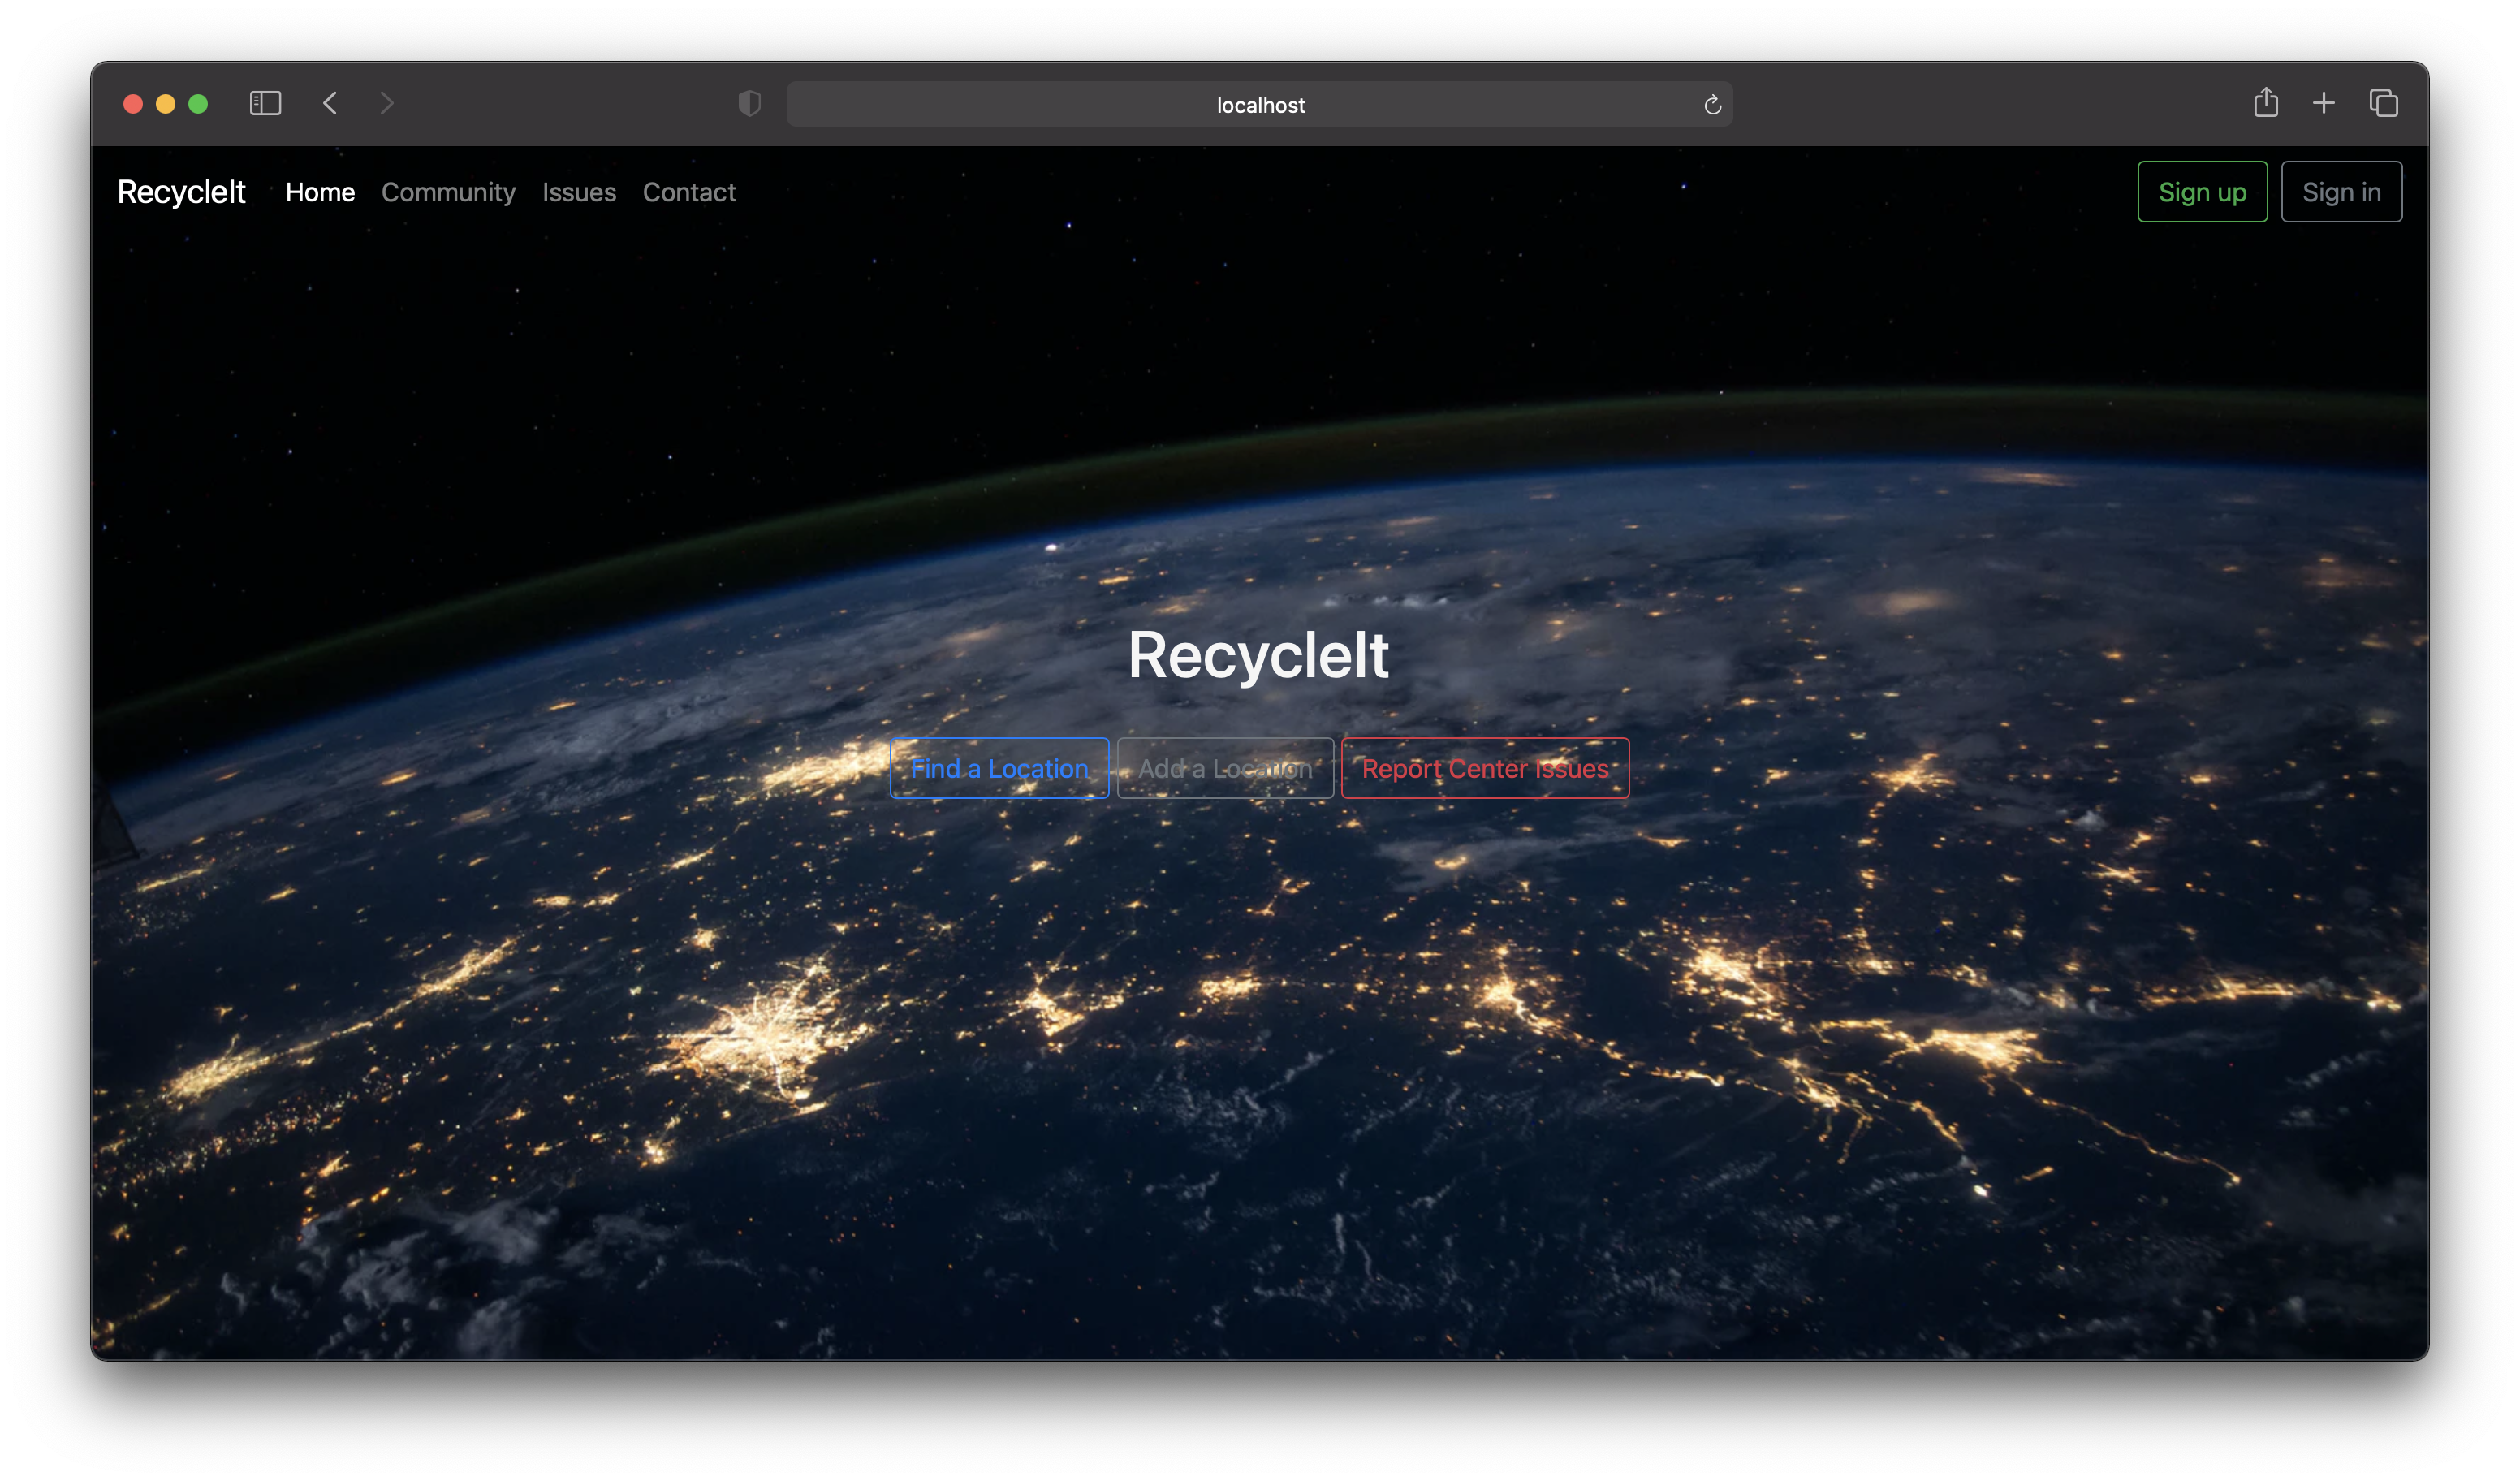Viewport: 2520px width, 1481px height.
Task: Click the RecycleIt navbar brand
Action: [181, 192]
